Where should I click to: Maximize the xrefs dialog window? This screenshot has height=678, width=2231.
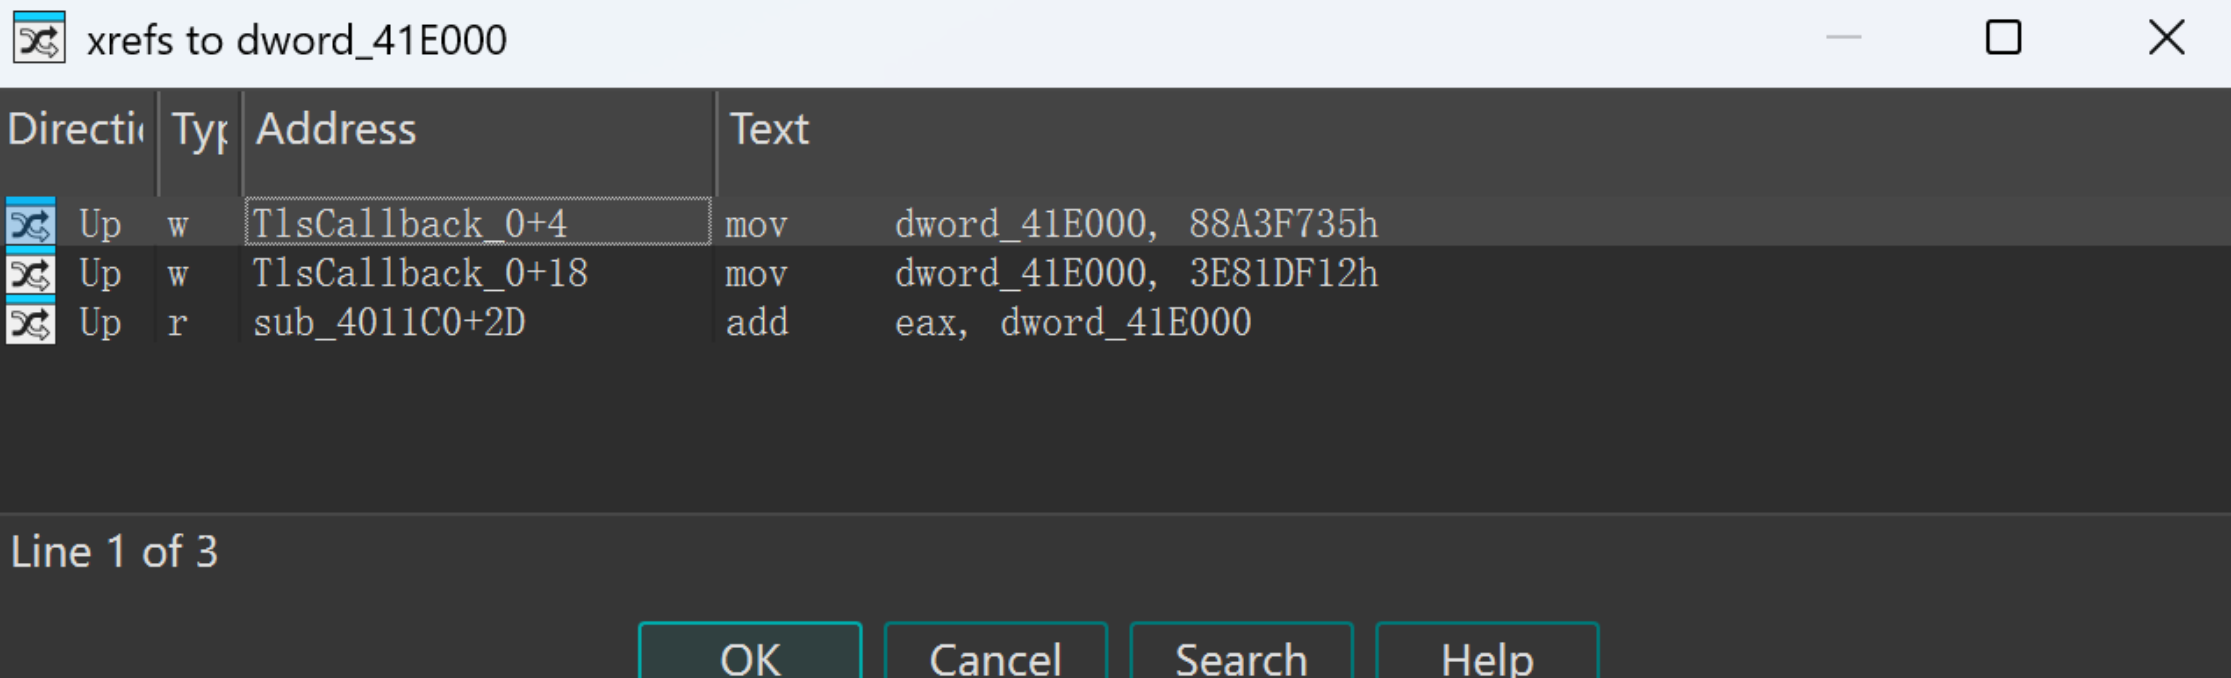pyautogui.click(x=2003, y=39)
